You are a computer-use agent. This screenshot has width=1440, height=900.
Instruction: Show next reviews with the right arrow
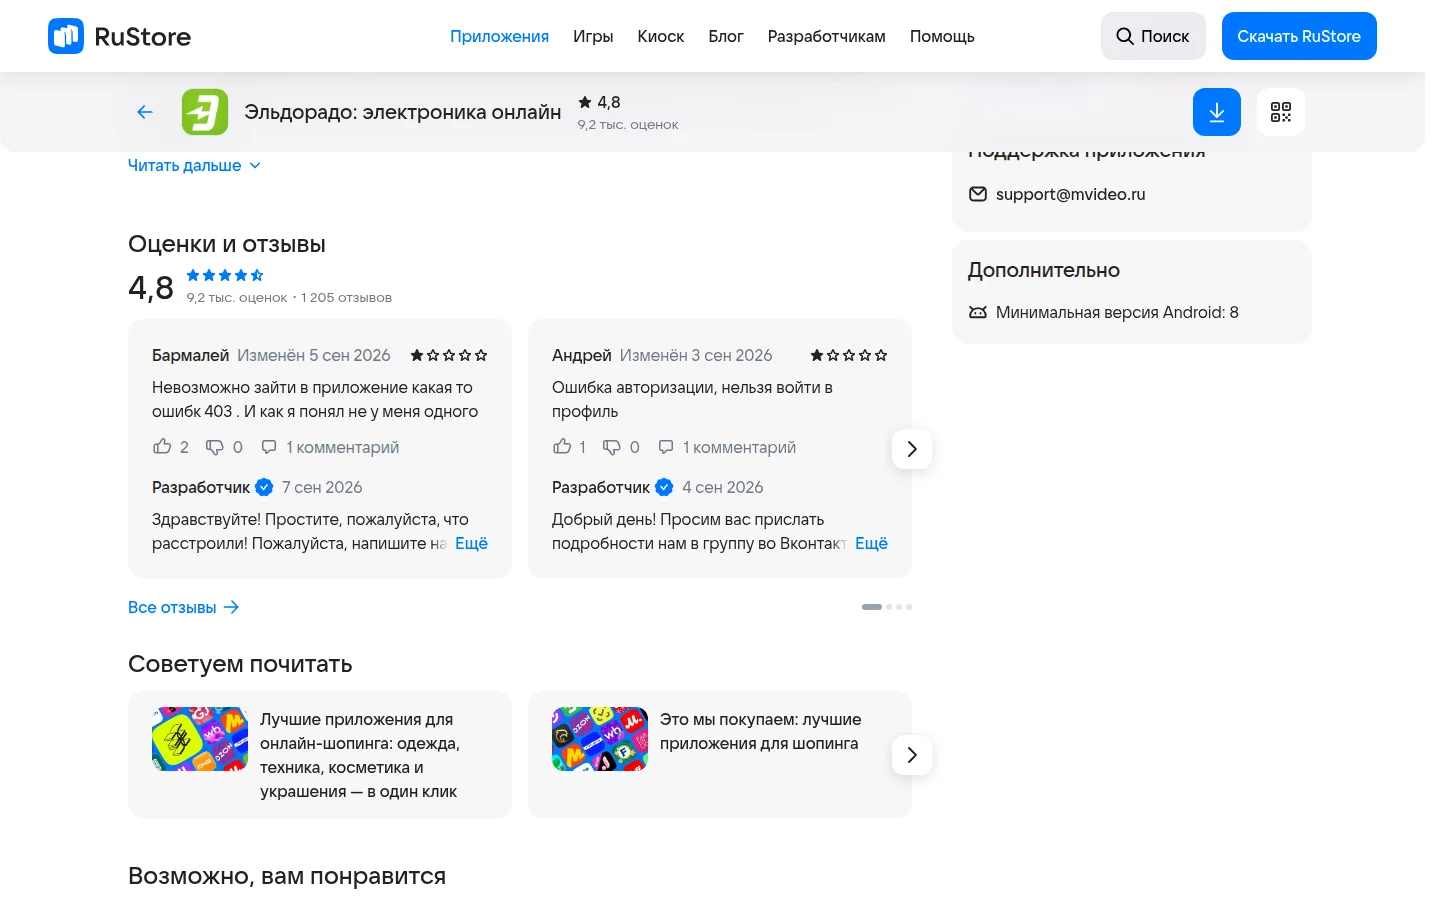point(912,449)
